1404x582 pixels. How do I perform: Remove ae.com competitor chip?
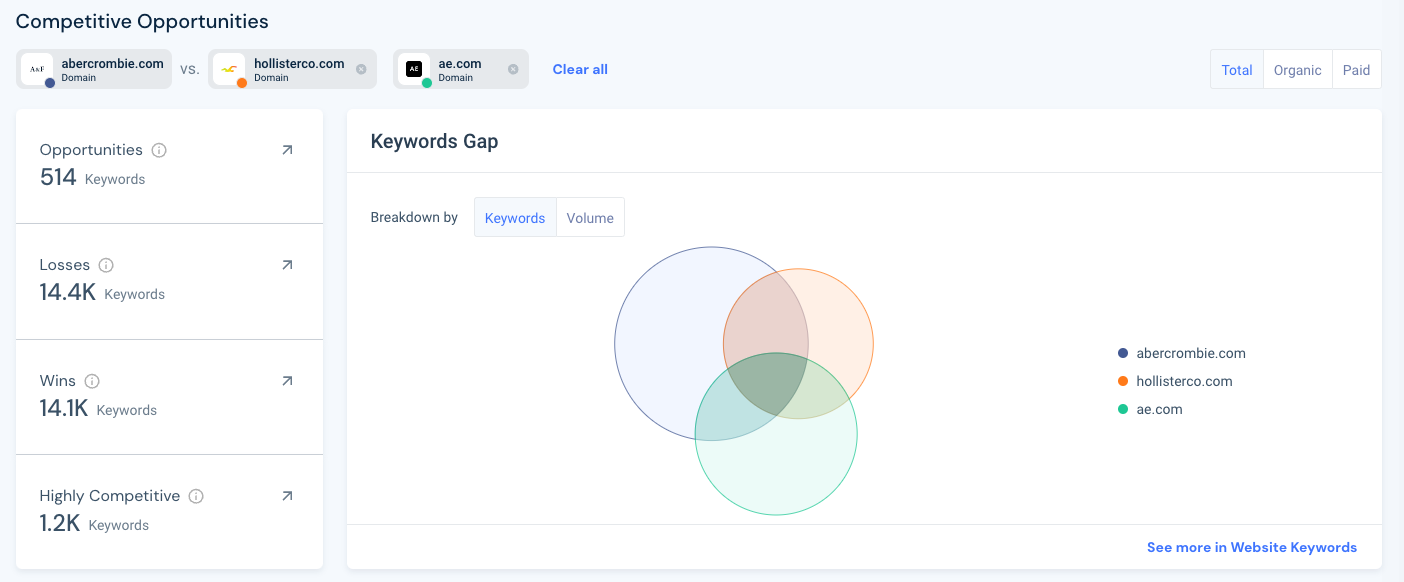coord(513,69)
